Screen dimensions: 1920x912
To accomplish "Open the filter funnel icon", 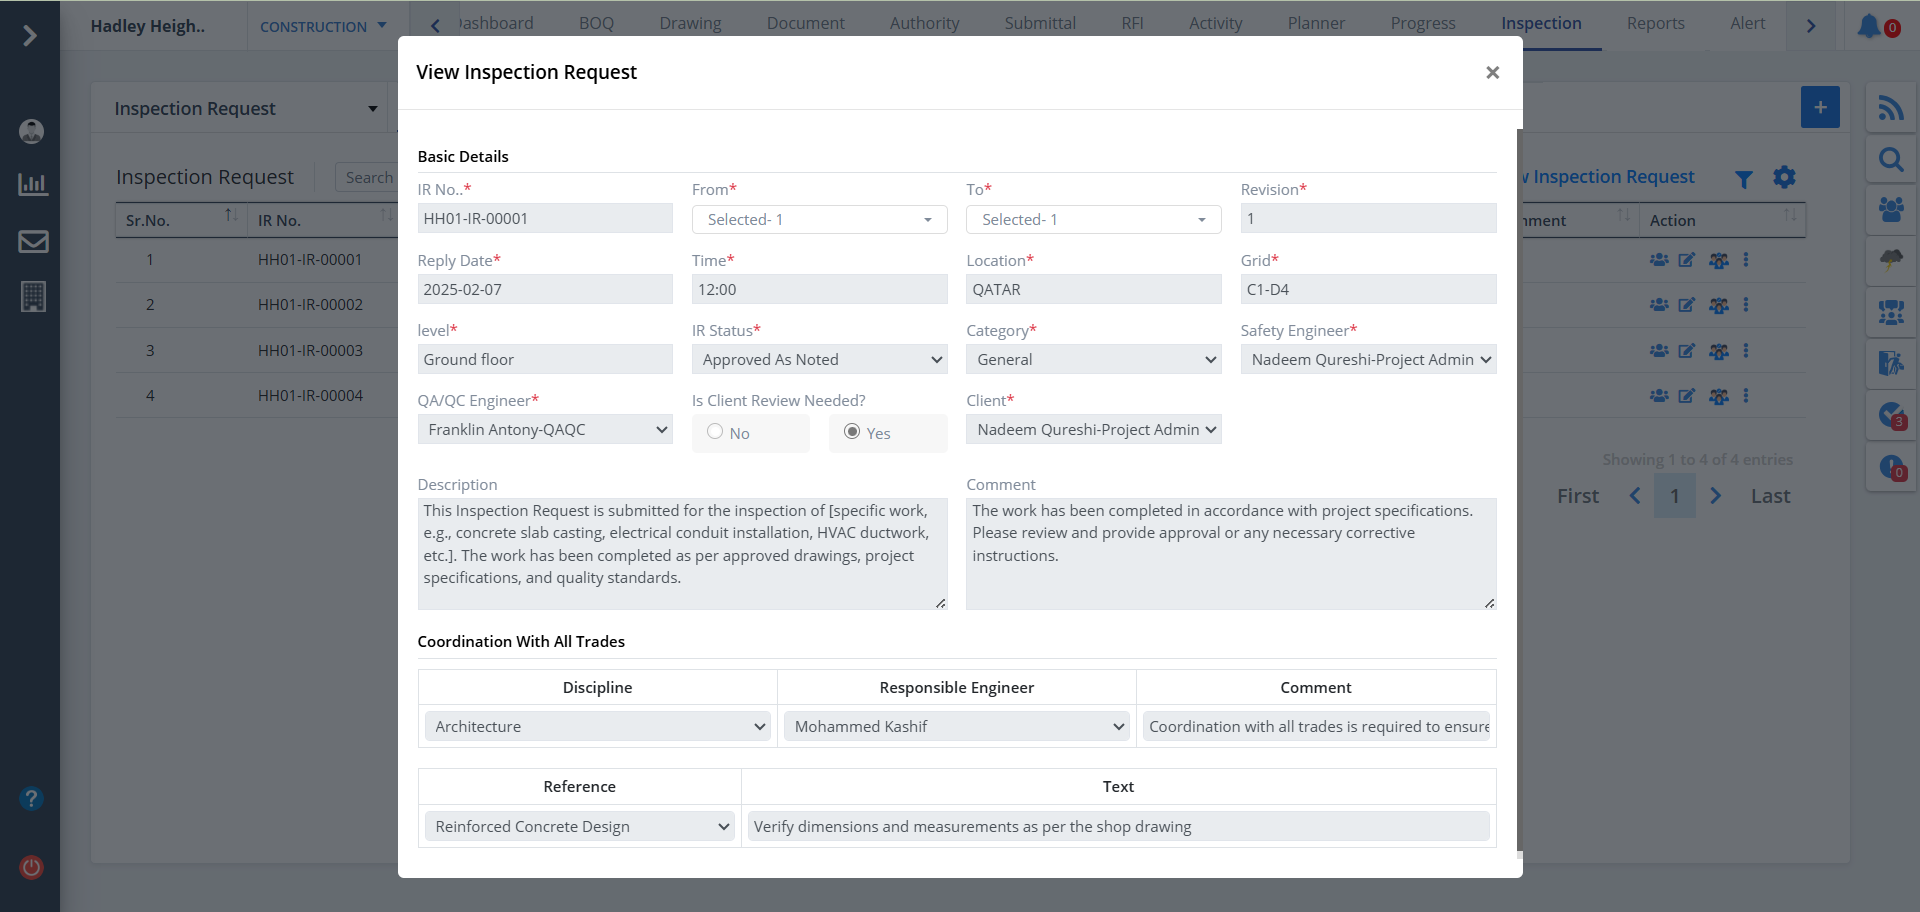I will click(x=1743, y=179).
